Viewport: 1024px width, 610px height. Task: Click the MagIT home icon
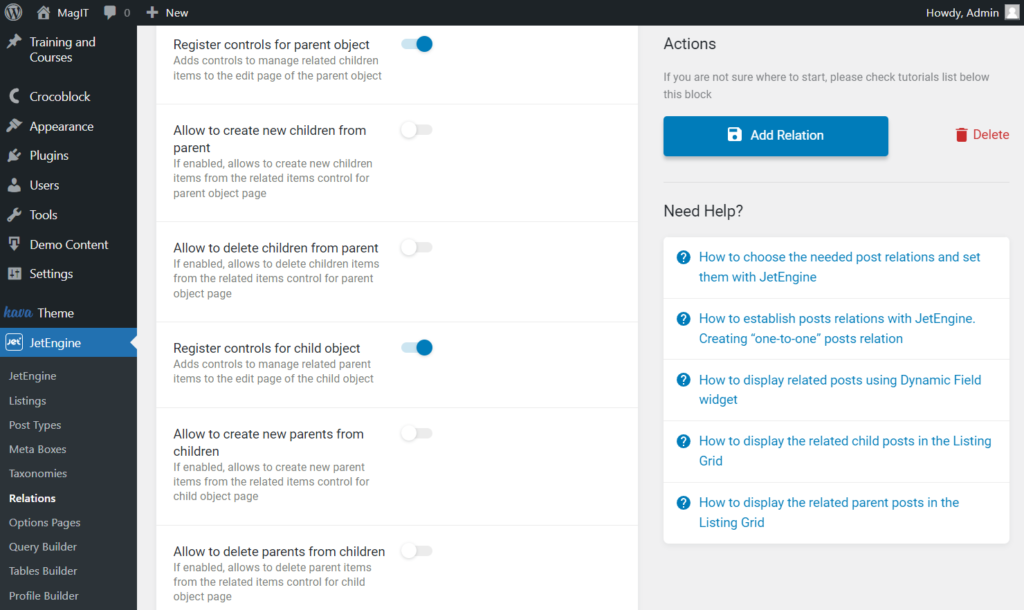coord(43,12)
